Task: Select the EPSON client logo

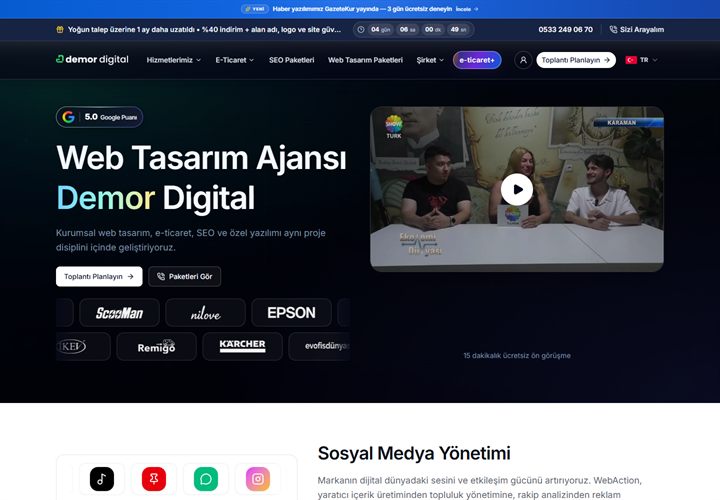Action: (291, 313)
